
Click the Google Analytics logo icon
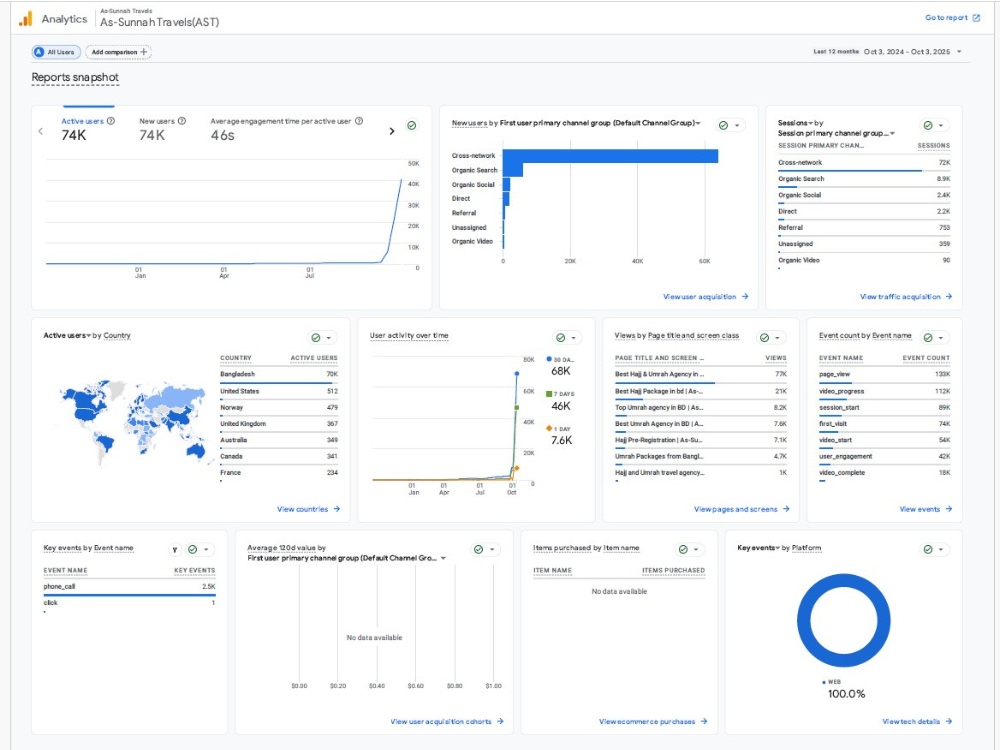click(26, 19)
